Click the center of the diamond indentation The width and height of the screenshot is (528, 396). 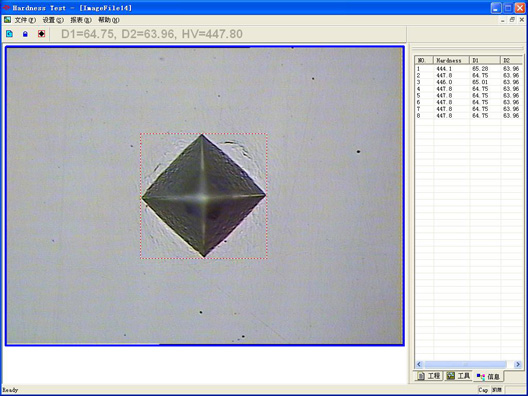tap(203, 196)
